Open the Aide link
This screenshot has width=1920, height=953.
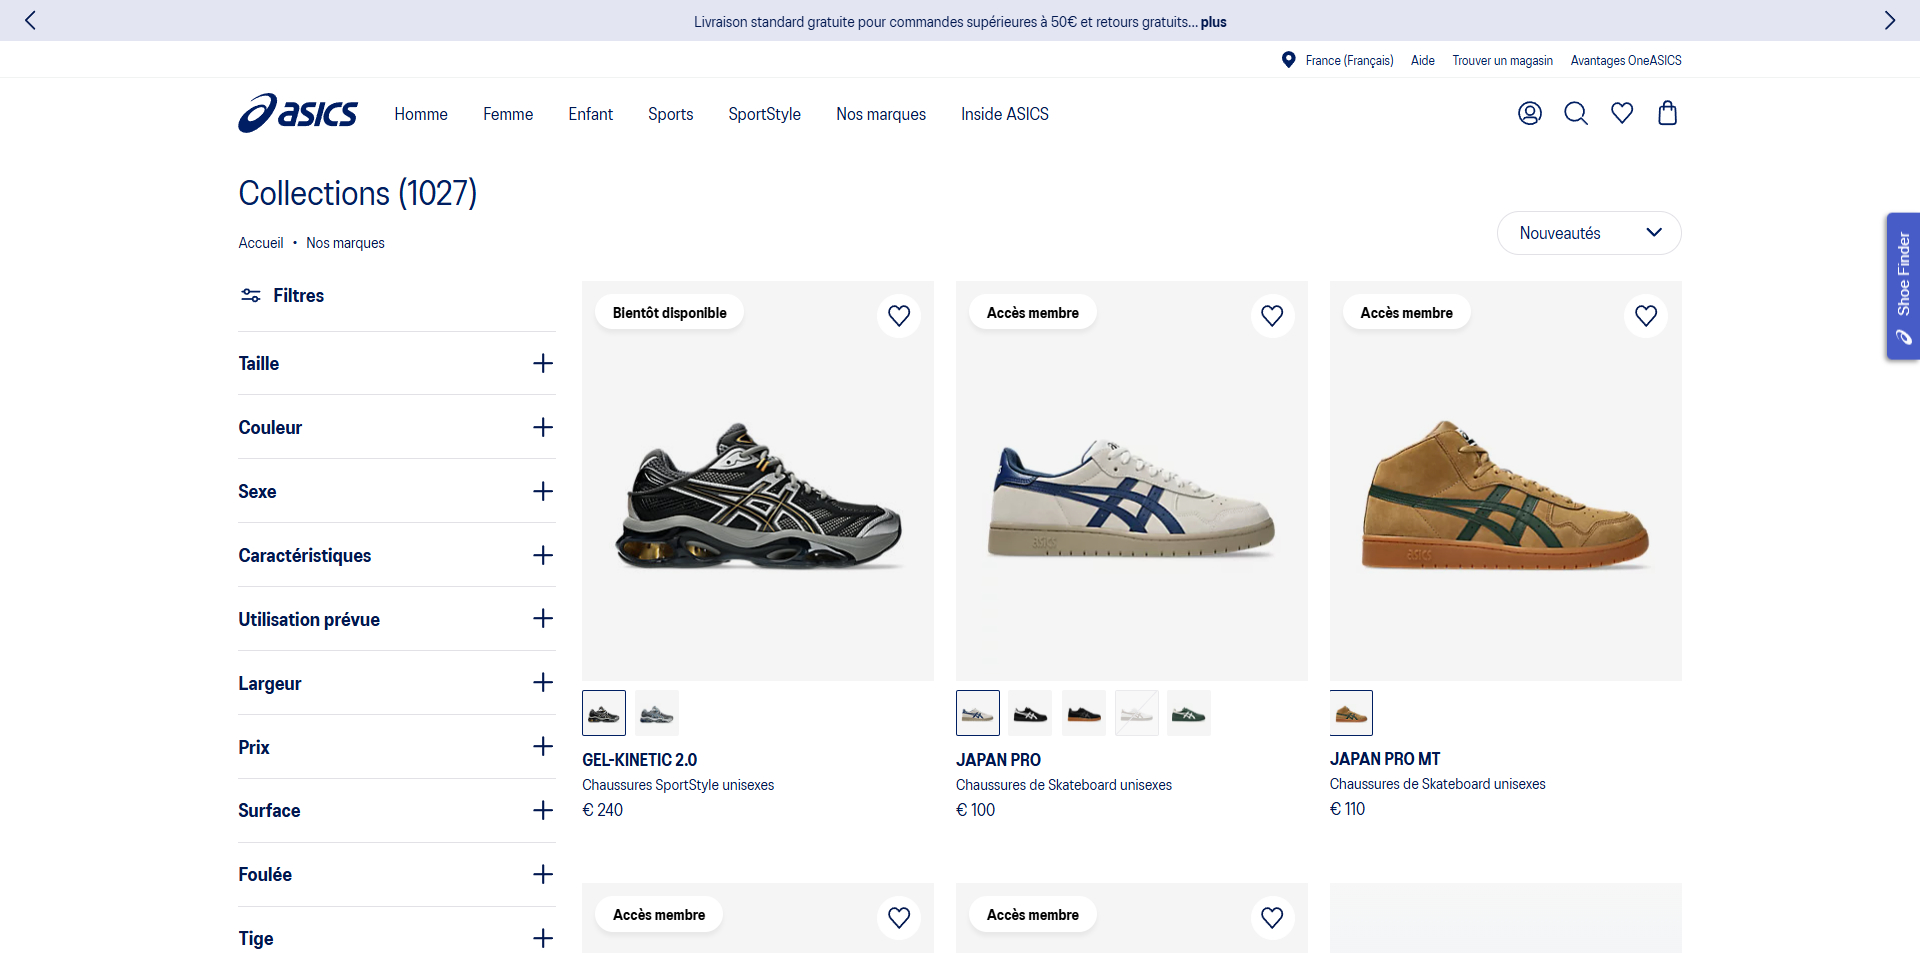1422,60
